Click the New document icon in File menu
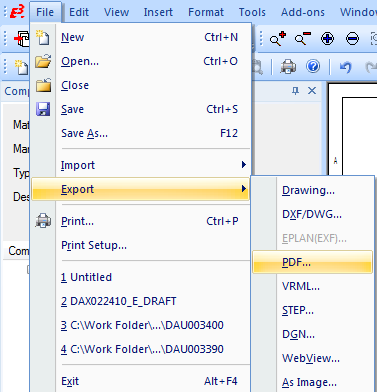This screenshot has height=392, width=377. pos(43,37)
